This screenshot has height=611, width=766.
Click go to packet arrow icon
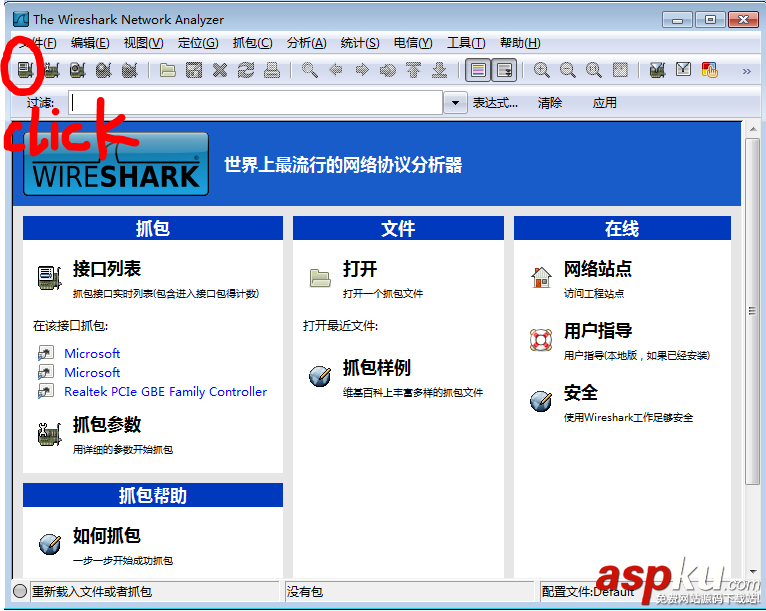coord(388,70)
